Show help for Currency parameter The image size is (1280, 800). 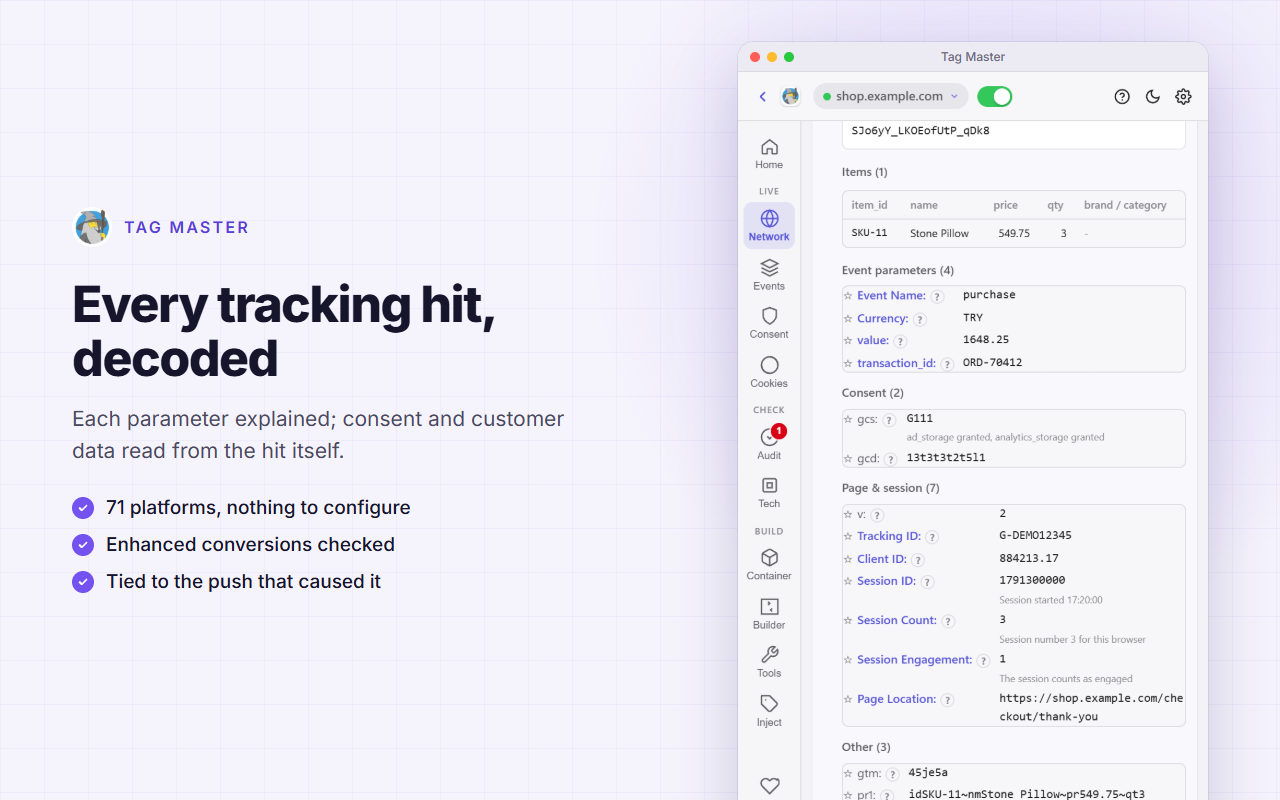(920, 320)
